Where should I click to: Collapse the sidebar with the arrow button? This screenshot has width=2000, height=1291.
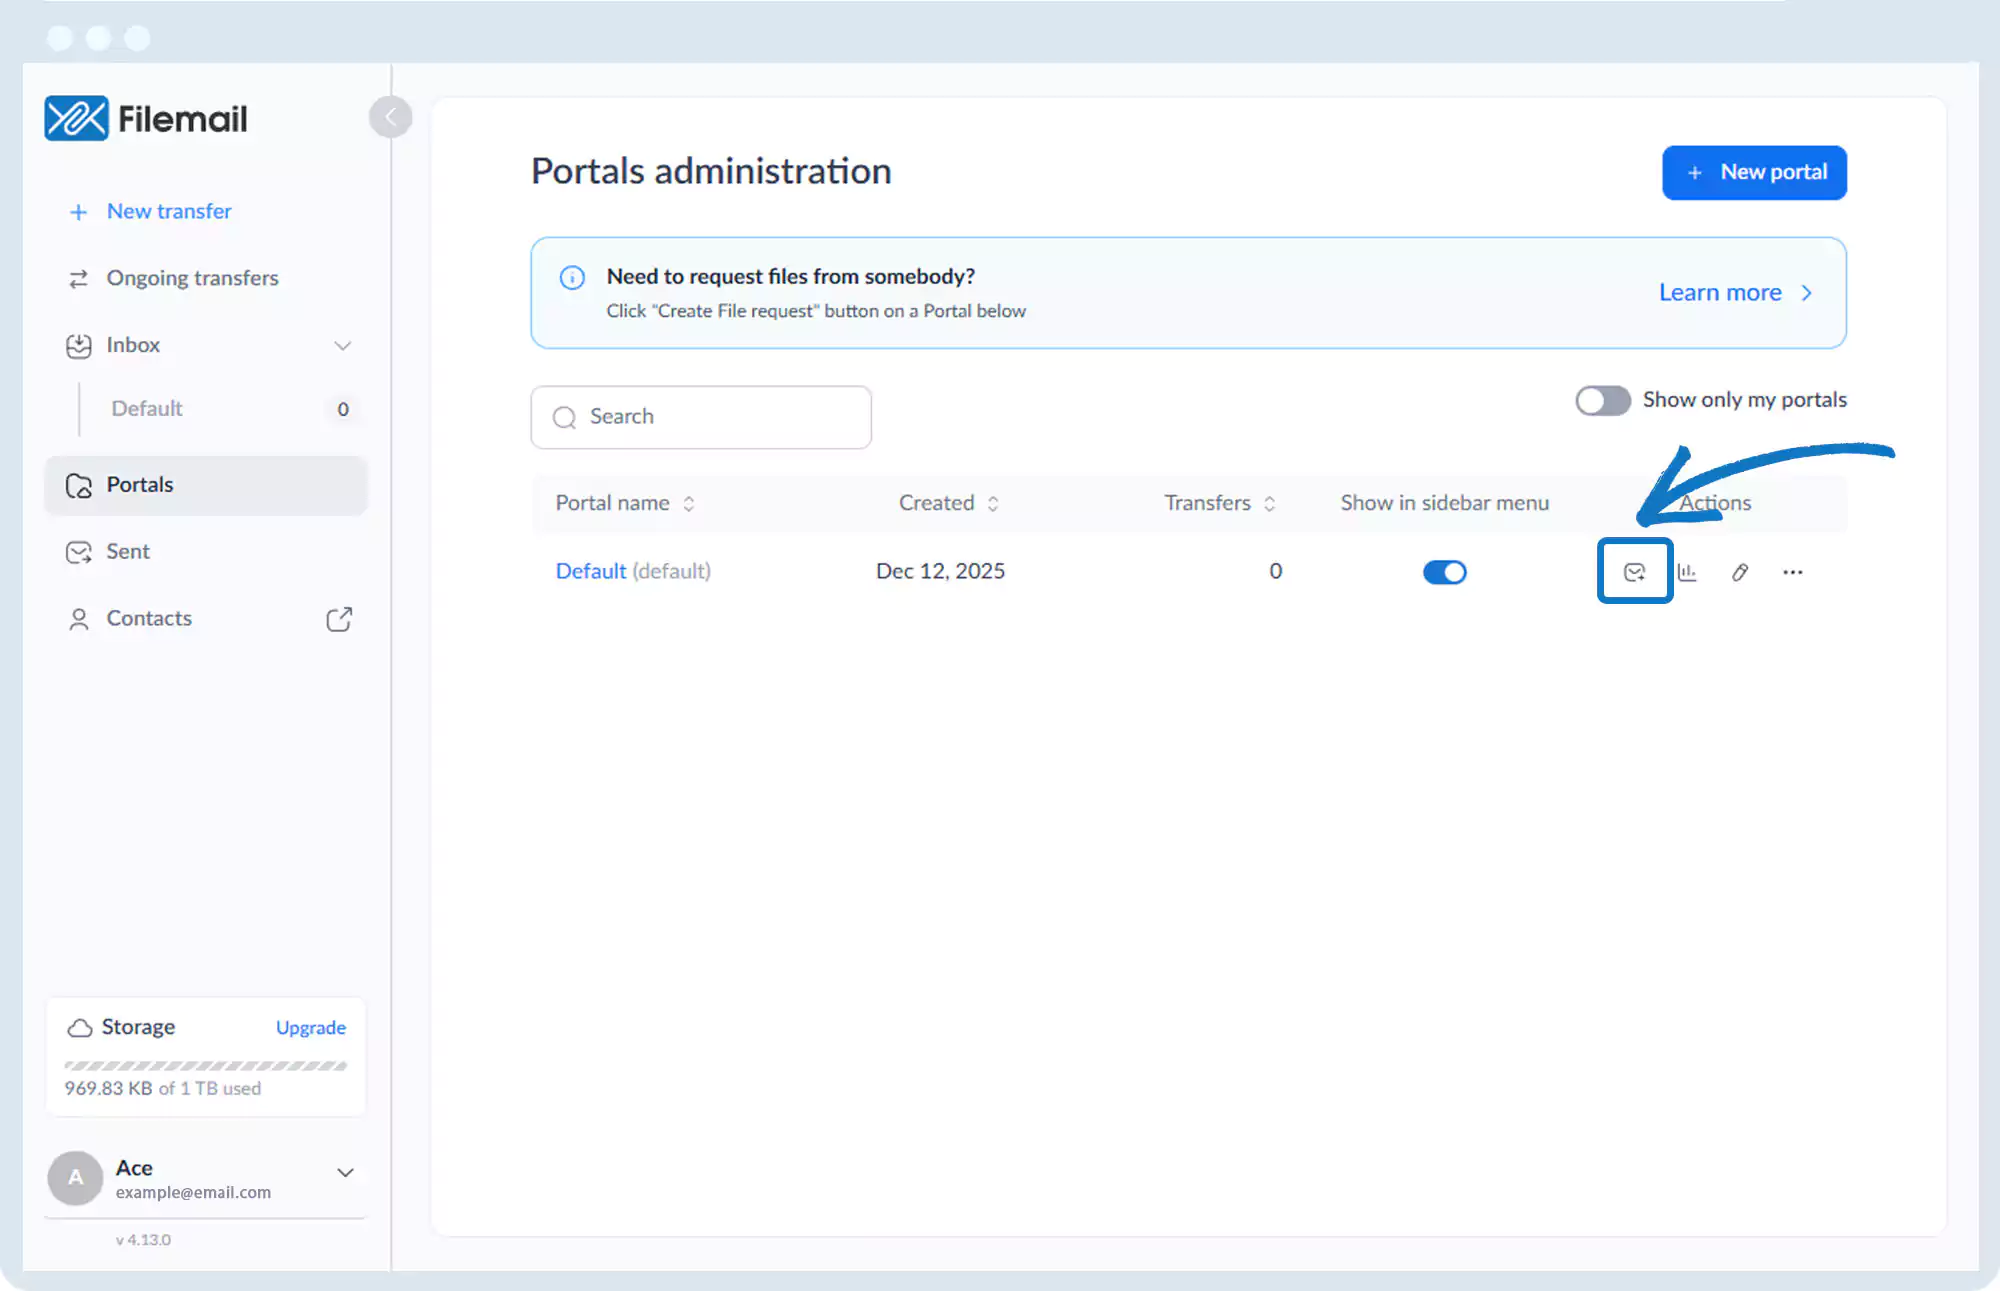point(390,117)
